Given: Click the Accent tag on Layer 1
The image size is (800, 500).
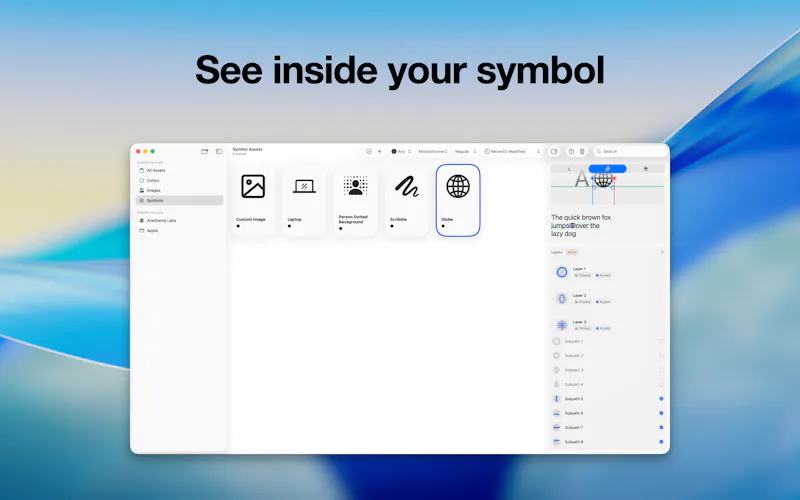Looking at the screenshot, I should 603,276.
